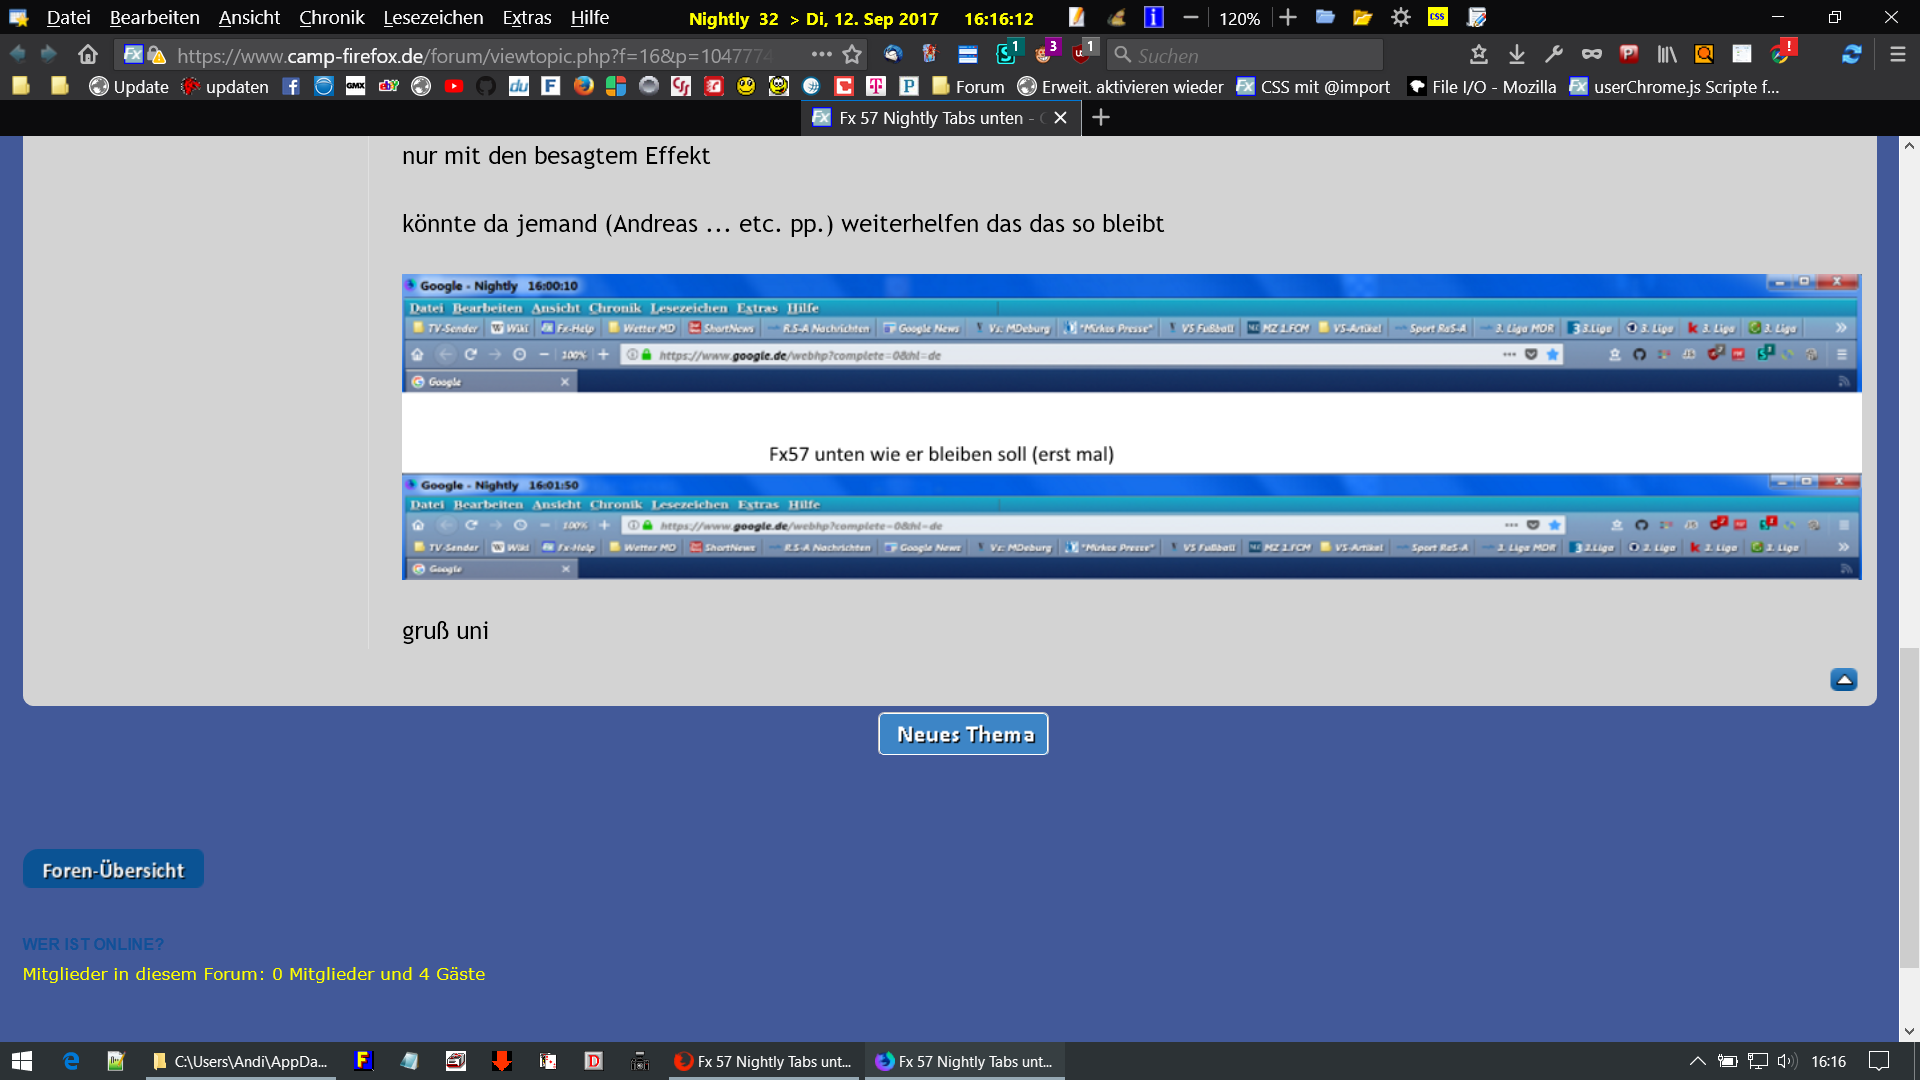This screenshot has width=1920, height=1080.
Task: Toggle the private browsing mask icon
Action: point(1591,55)
